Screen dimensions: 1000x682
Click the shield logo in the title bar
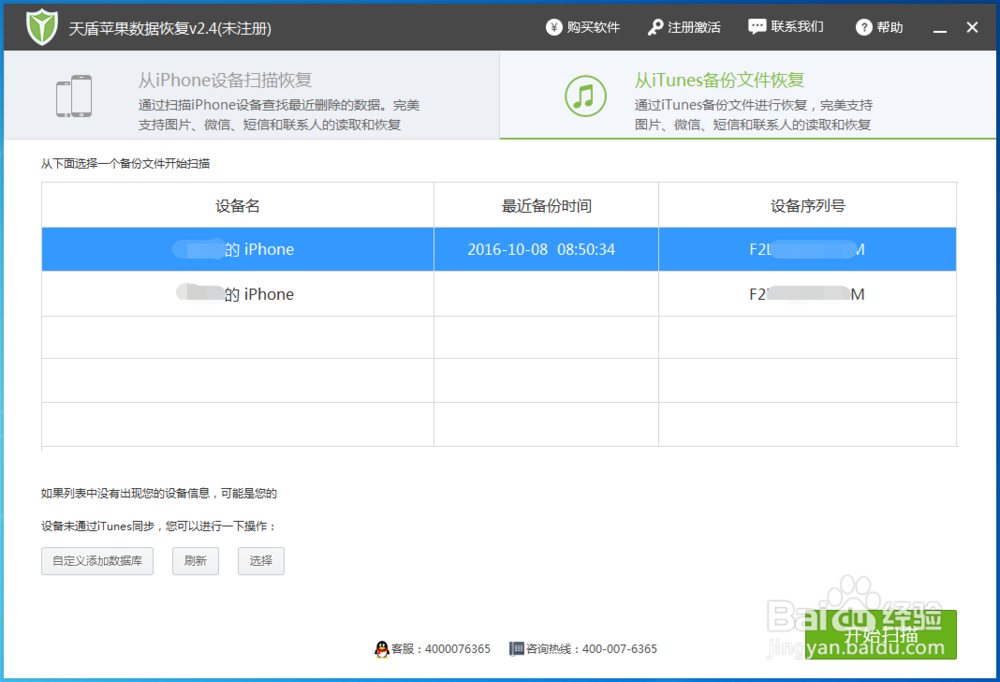[x=40, y=27]
